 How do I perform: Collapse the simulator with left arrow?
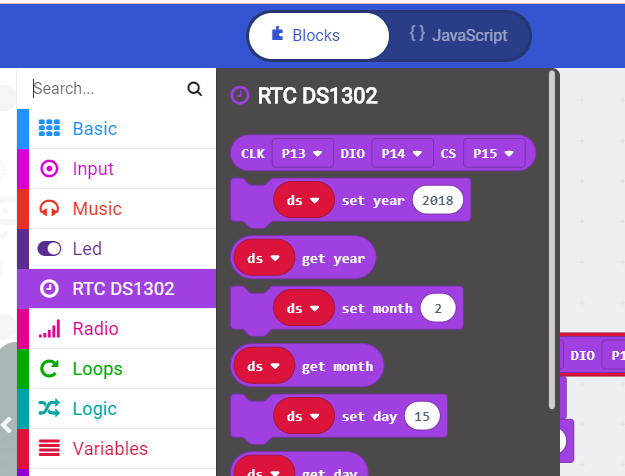tap(6, 425)
